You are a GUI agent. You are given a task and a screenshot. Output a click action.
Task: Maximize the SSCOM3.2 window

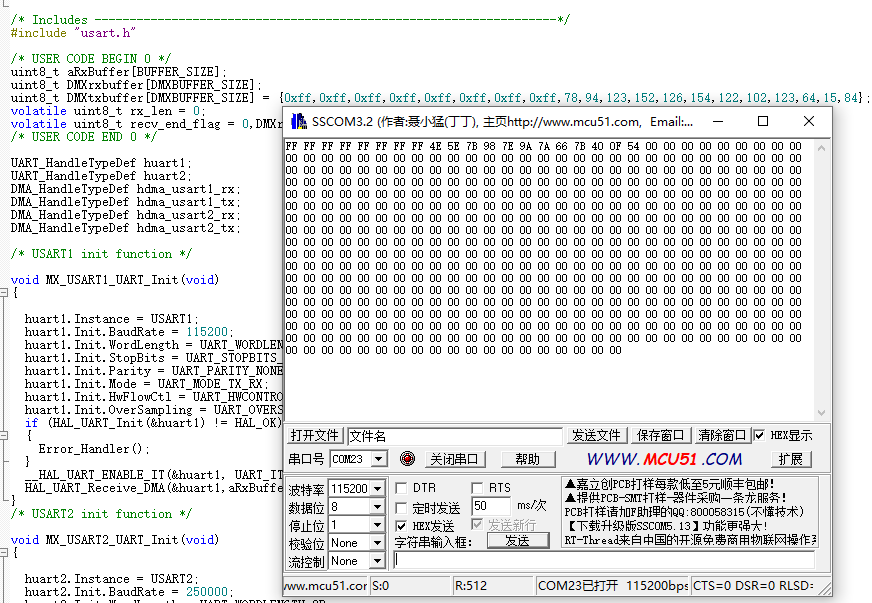pos(763,121)
